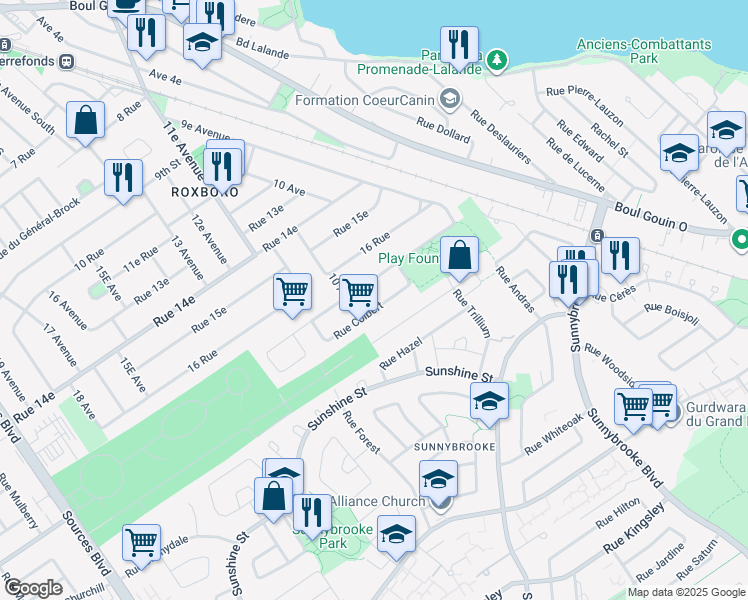Image resolution: width=748 pixels, height=600 pixels.
Task: Click the school marker beside Alliance Church
Action: pos(438,478)
